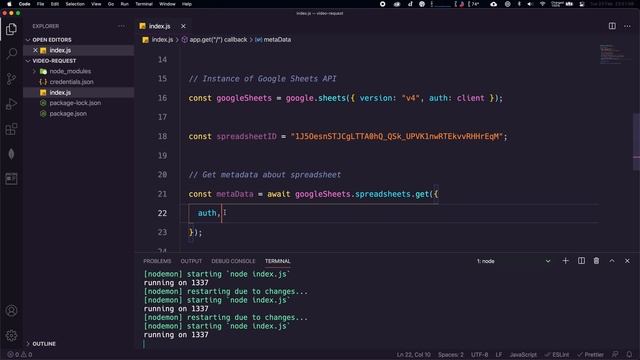The height and width of the screenshot is (360, 640).
Task: Open the volume icon in macOS menu bar
Action: click(x=530, y=4)
